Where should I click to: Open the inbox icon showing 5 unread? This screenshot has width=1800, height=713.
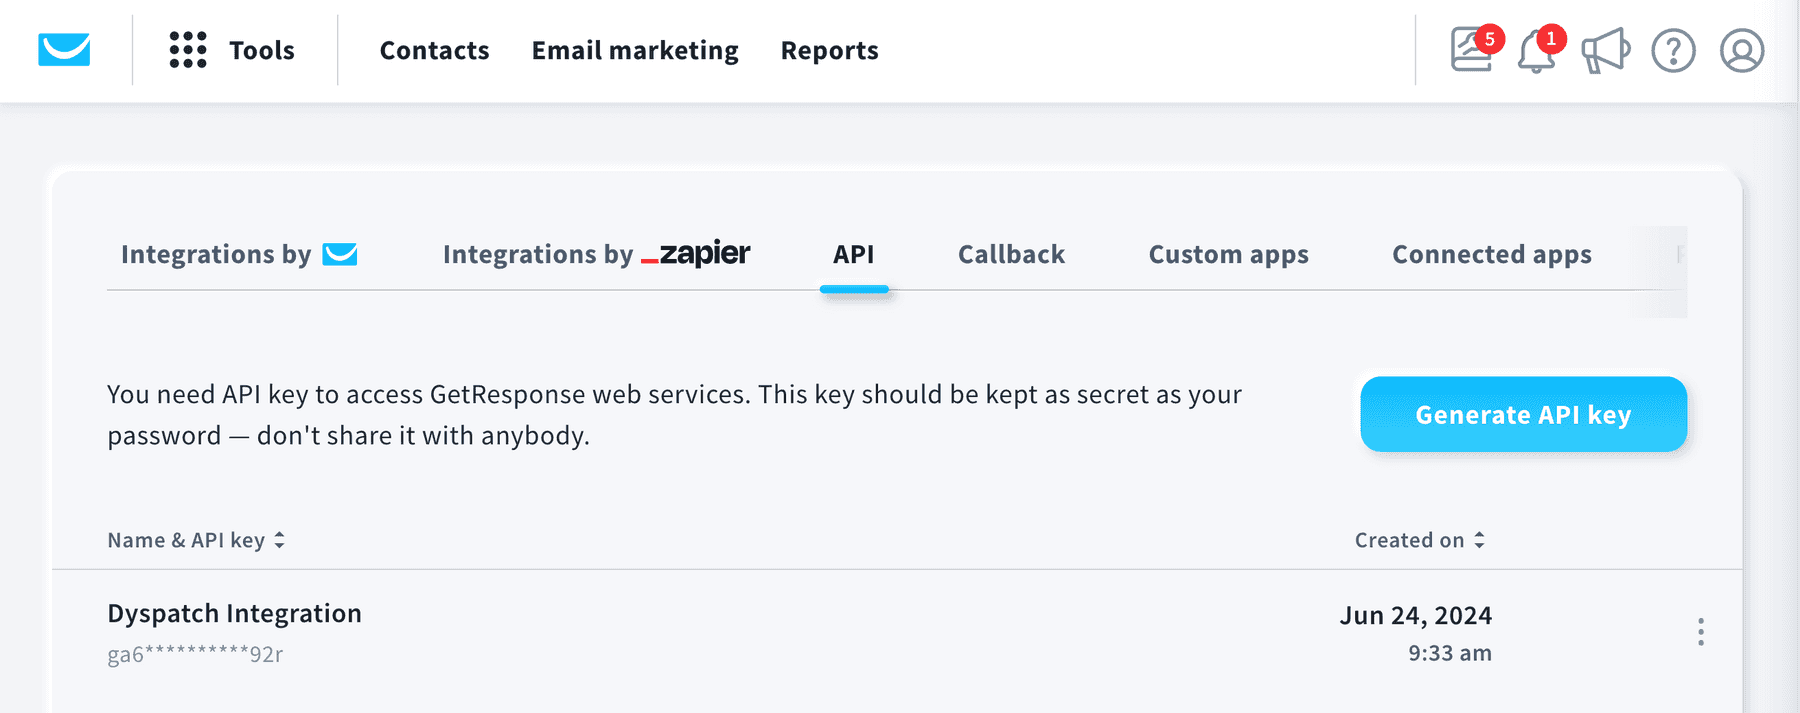click(x=1470, y=52)
